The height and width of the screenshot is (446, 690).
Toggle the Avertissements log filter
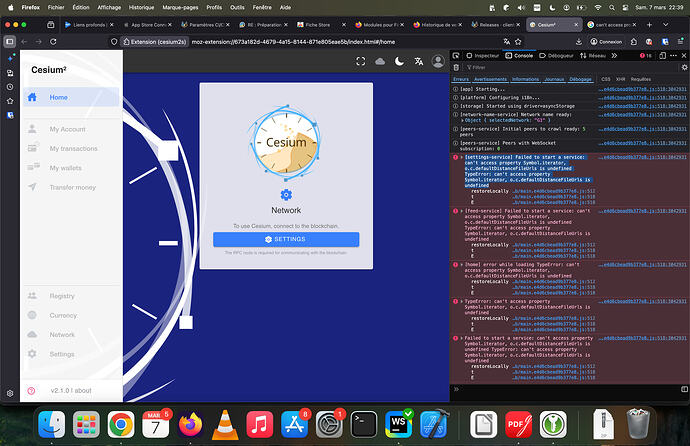tap(490, 78)
